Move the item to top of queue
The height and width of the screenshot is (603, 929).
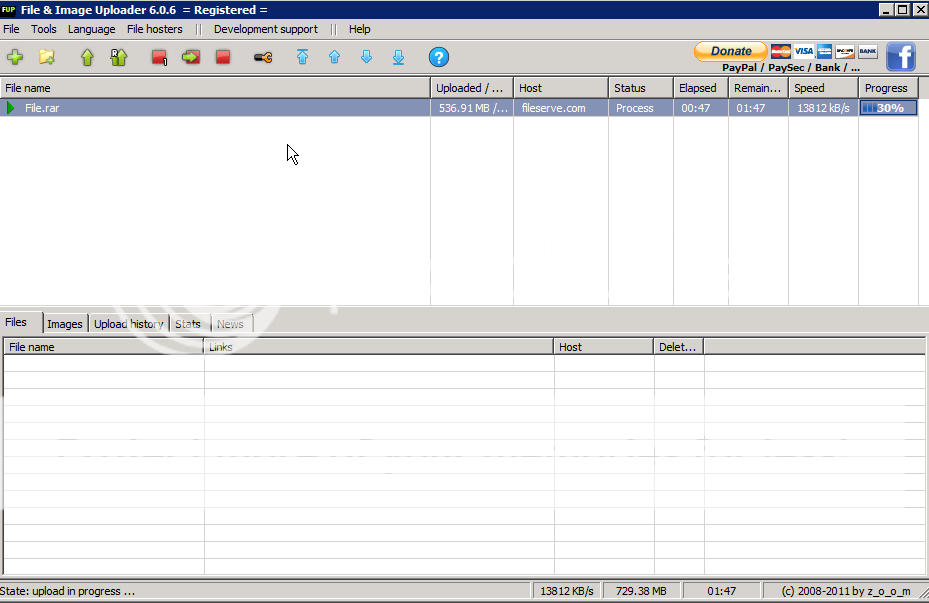(302, 57)
